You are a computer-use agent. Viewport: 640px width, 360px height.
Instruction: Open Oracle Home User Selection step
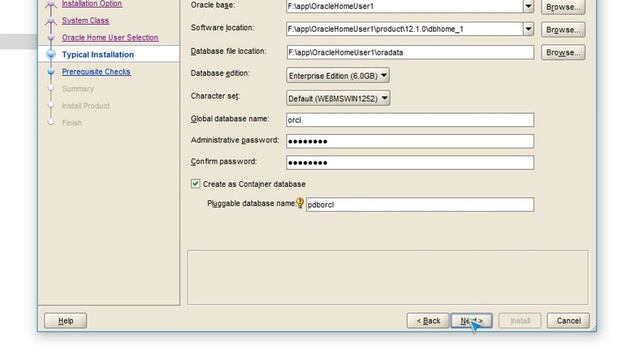coord(110,38)
